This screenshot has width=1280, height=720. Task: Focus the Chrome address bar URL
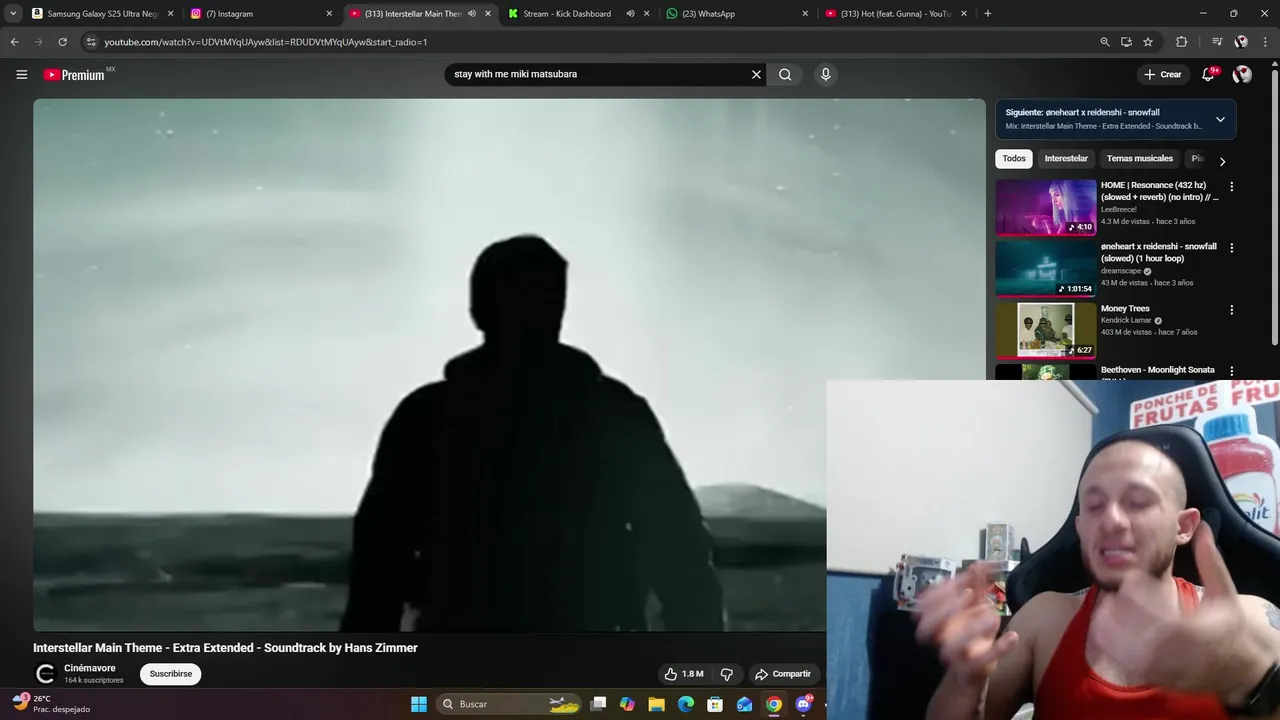click(x=265, y=42)
